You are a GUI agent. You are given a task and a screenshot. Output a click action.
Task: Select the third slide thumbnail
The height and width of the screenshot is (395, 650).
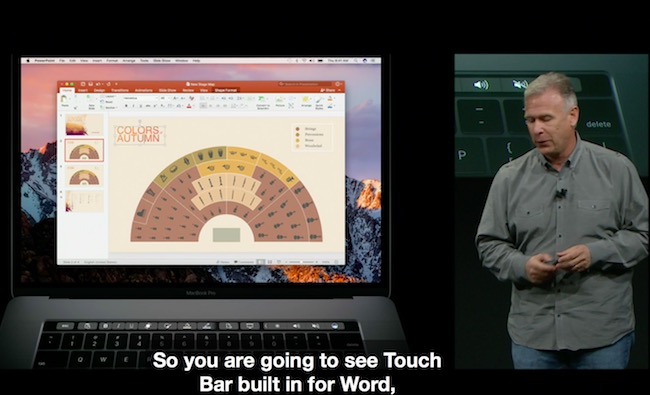click(x=84, y=177)
